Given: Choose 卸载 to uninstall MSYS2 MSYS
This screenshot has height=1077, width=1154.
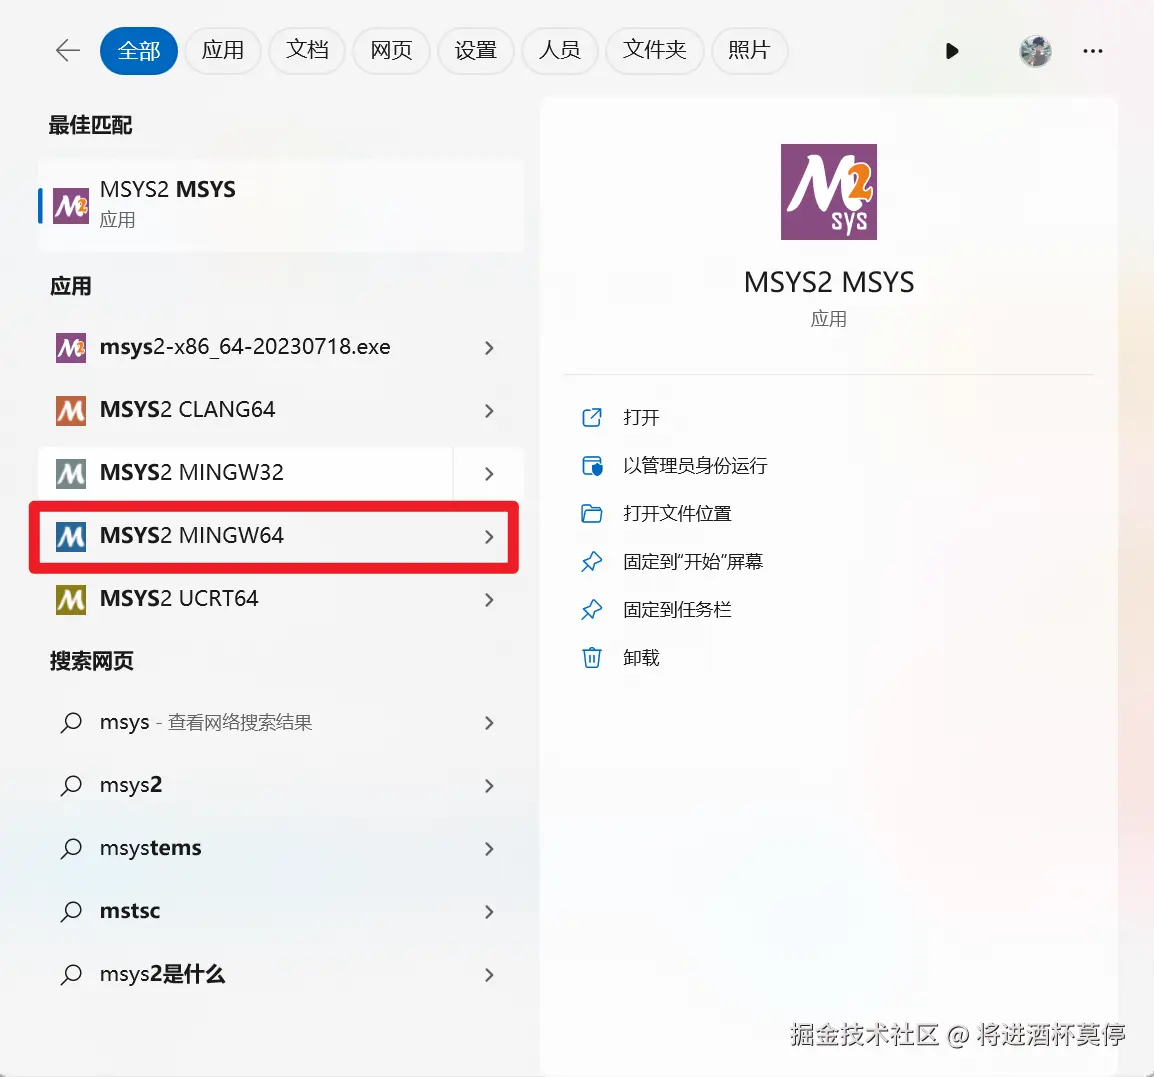Looking at the screenshot, I should coord(641,657).
